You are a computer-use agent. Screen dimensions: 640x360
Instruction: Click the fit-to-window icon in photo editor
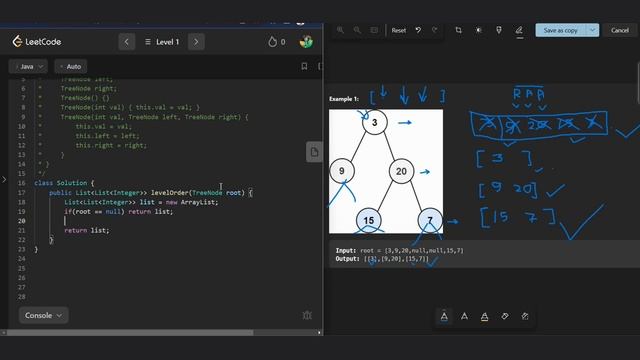(374, 30)
